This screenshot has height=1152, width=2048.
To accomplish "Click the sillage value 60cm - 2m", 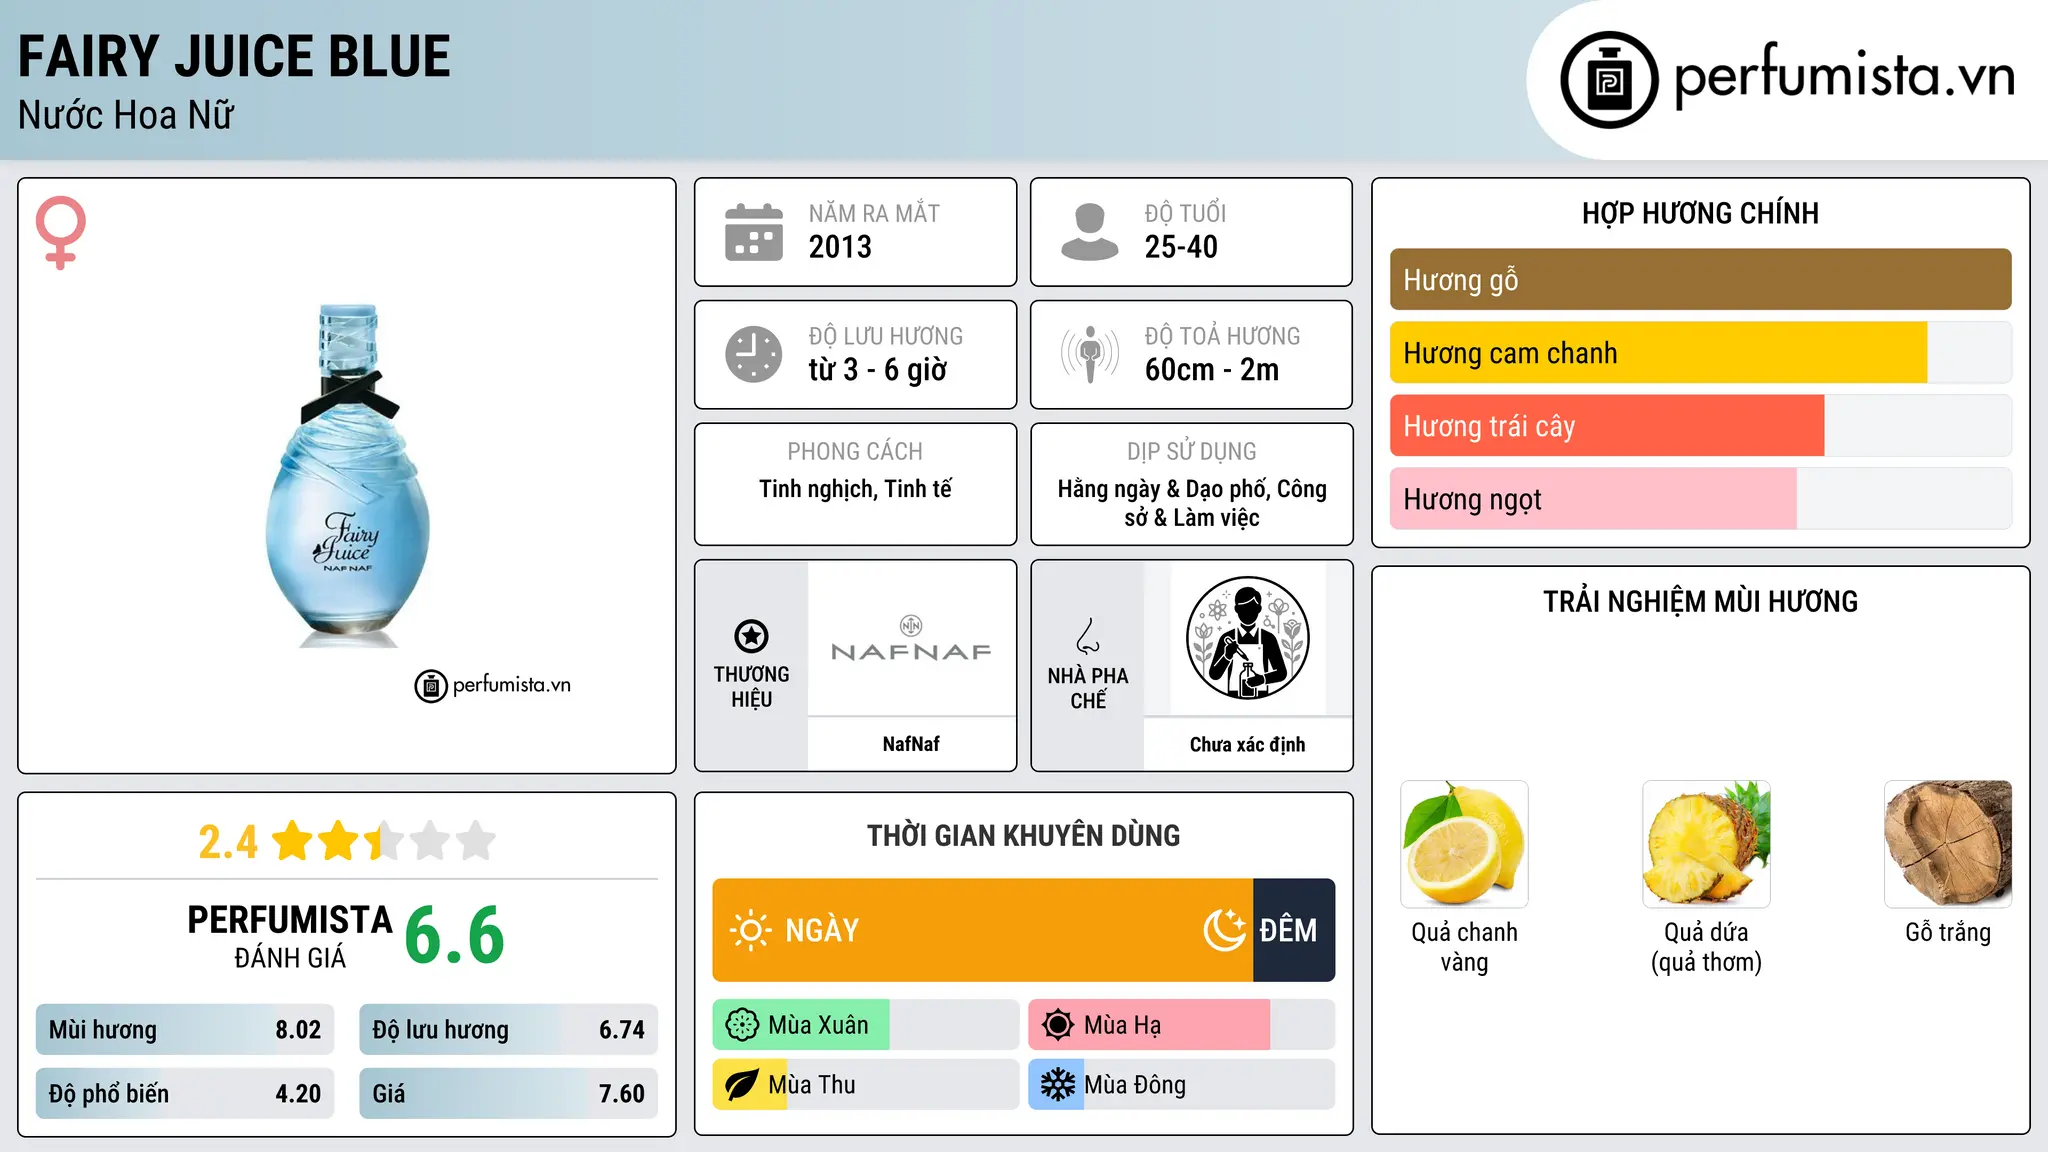I will click(x=1212, y=370).
